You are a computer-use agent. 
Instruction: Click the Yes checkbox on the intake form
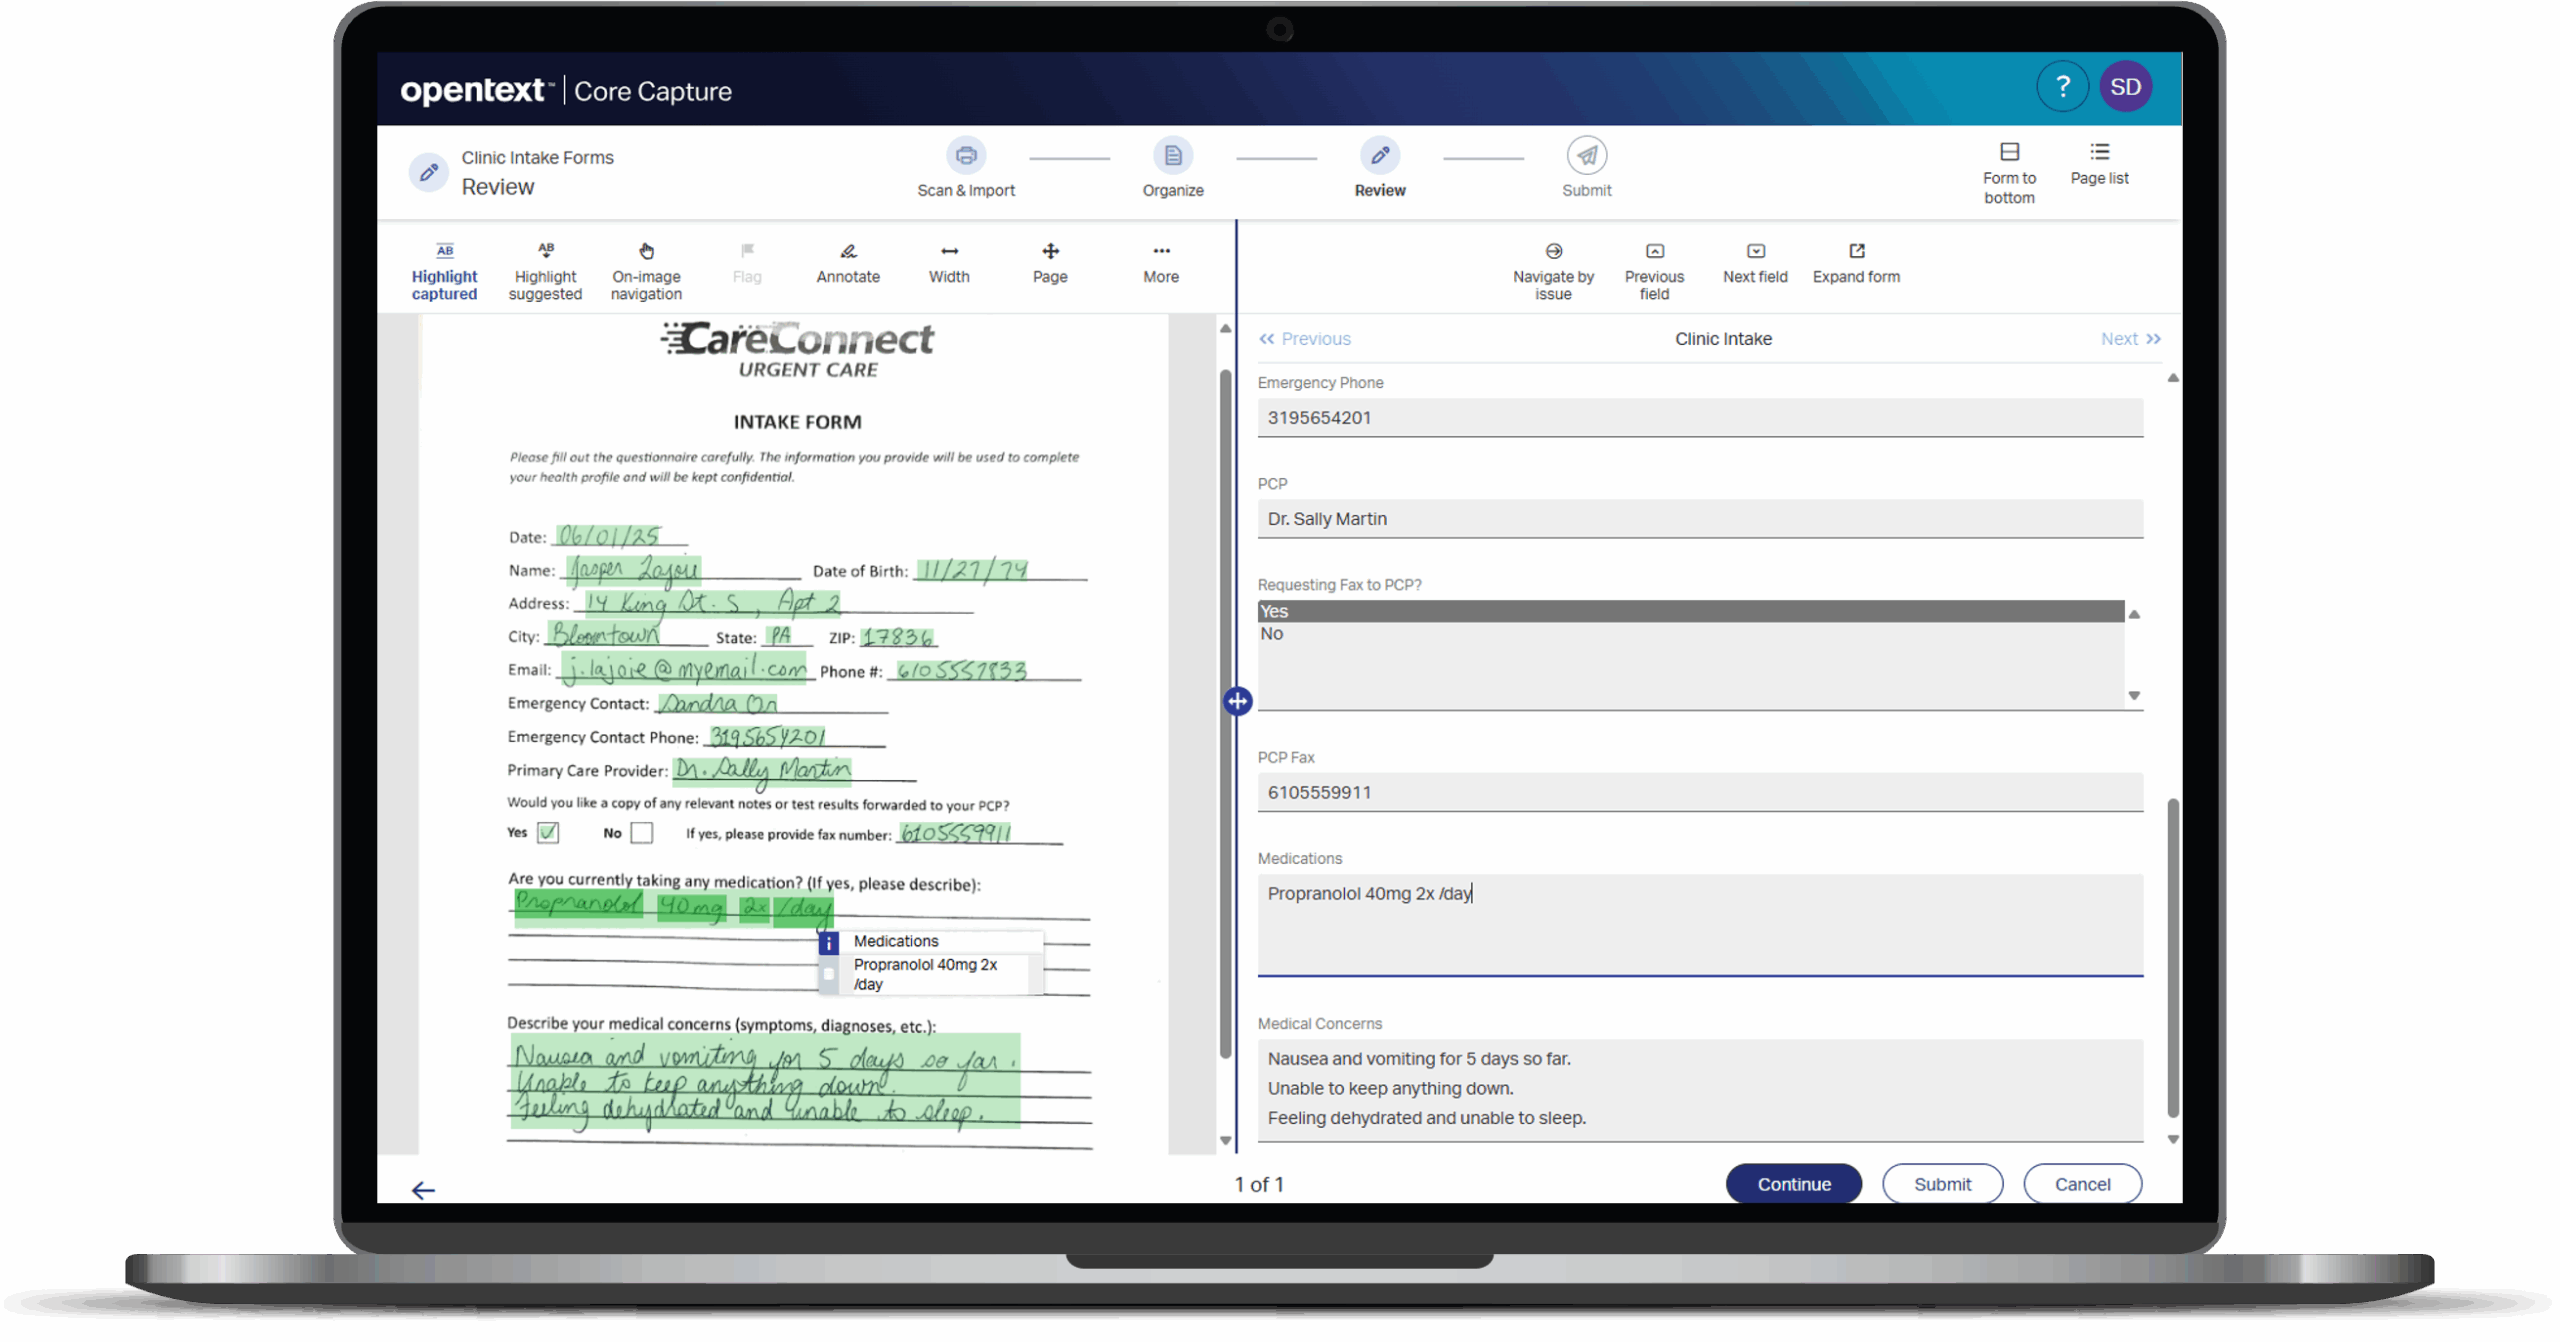pyautogui.click(x=548, y=833)
